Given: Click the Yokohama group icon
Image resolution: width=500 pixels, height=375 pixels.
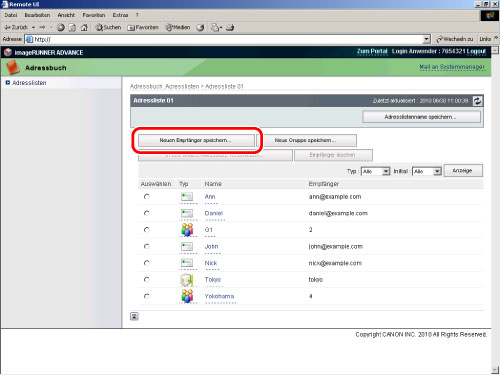Looking at the screenshot, I should pyautogui.click(x=187, y=296).
